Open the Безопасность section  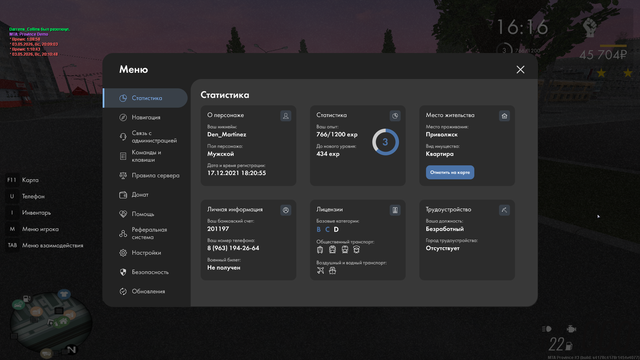coord(145,272)
